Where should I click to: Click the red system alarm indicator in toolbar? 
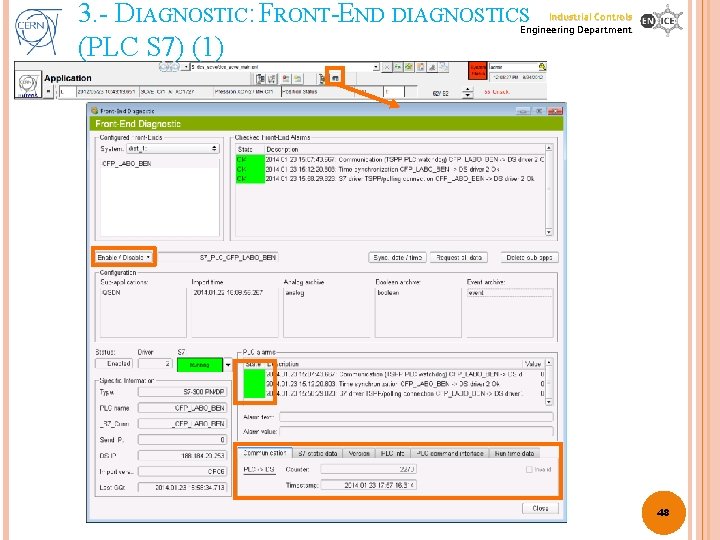(x=478, y=71)
